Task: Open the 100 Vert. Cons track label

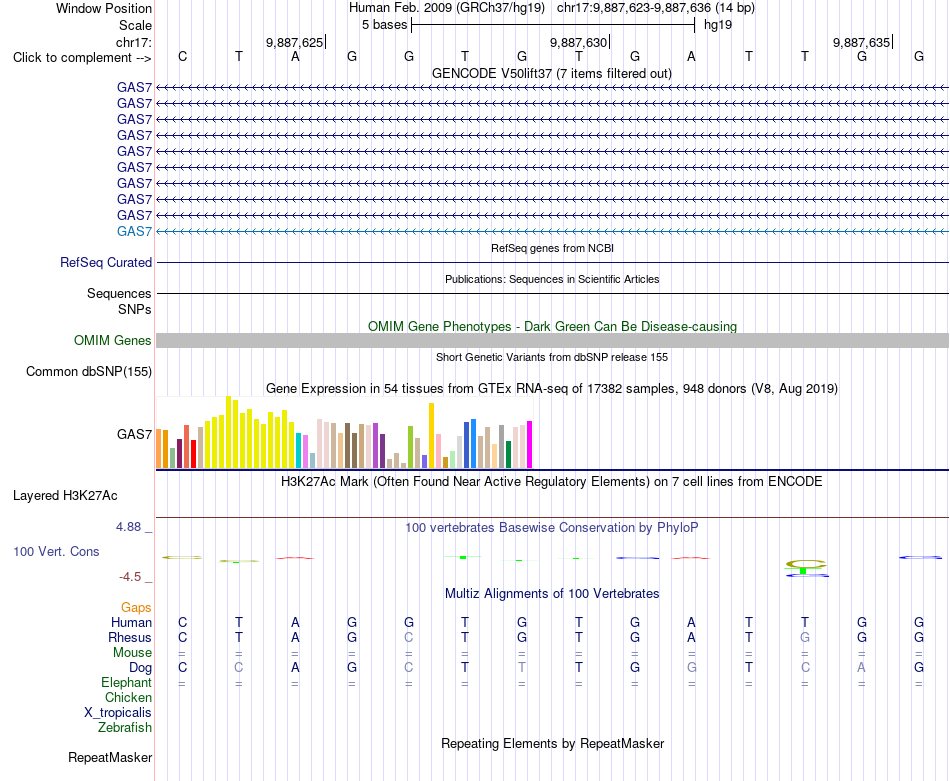Action: tap(56, 551)
